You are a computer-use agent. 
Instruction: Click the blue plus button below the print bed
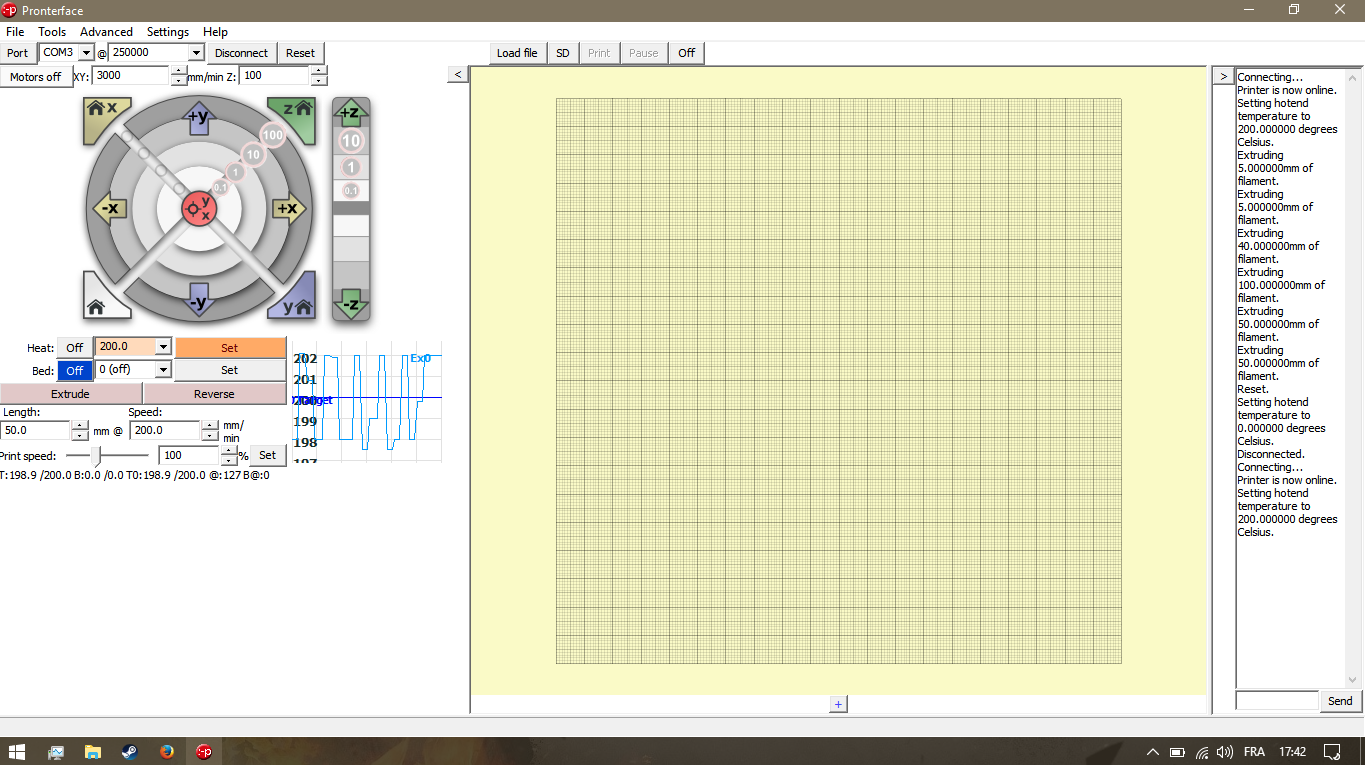[x=838, y=704]
